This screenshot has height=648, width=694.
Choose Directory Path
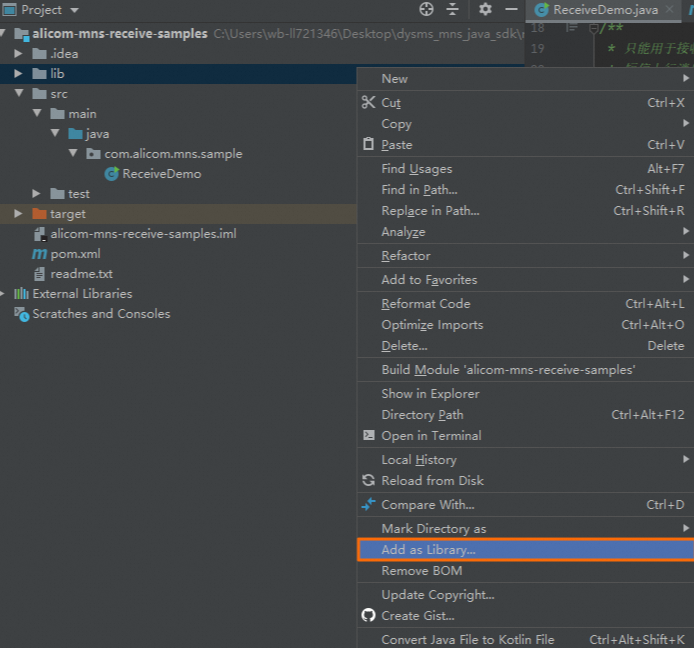tap(525, 415)
